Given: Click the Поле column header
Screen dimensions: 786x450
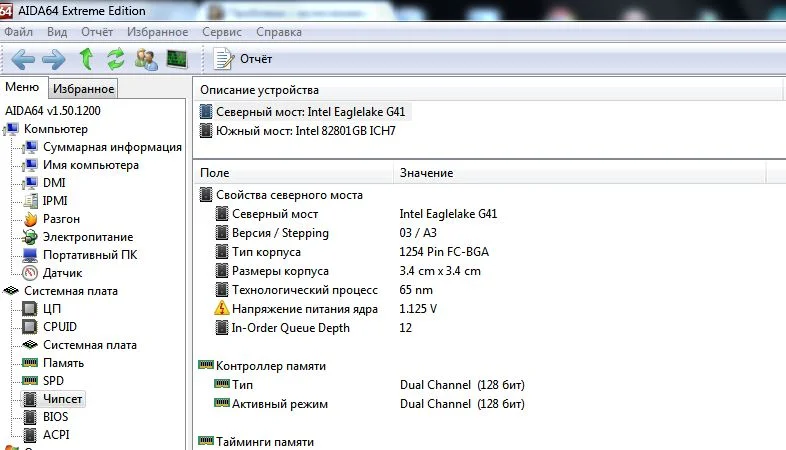Looking at the screenshot, I should (294, 173).
